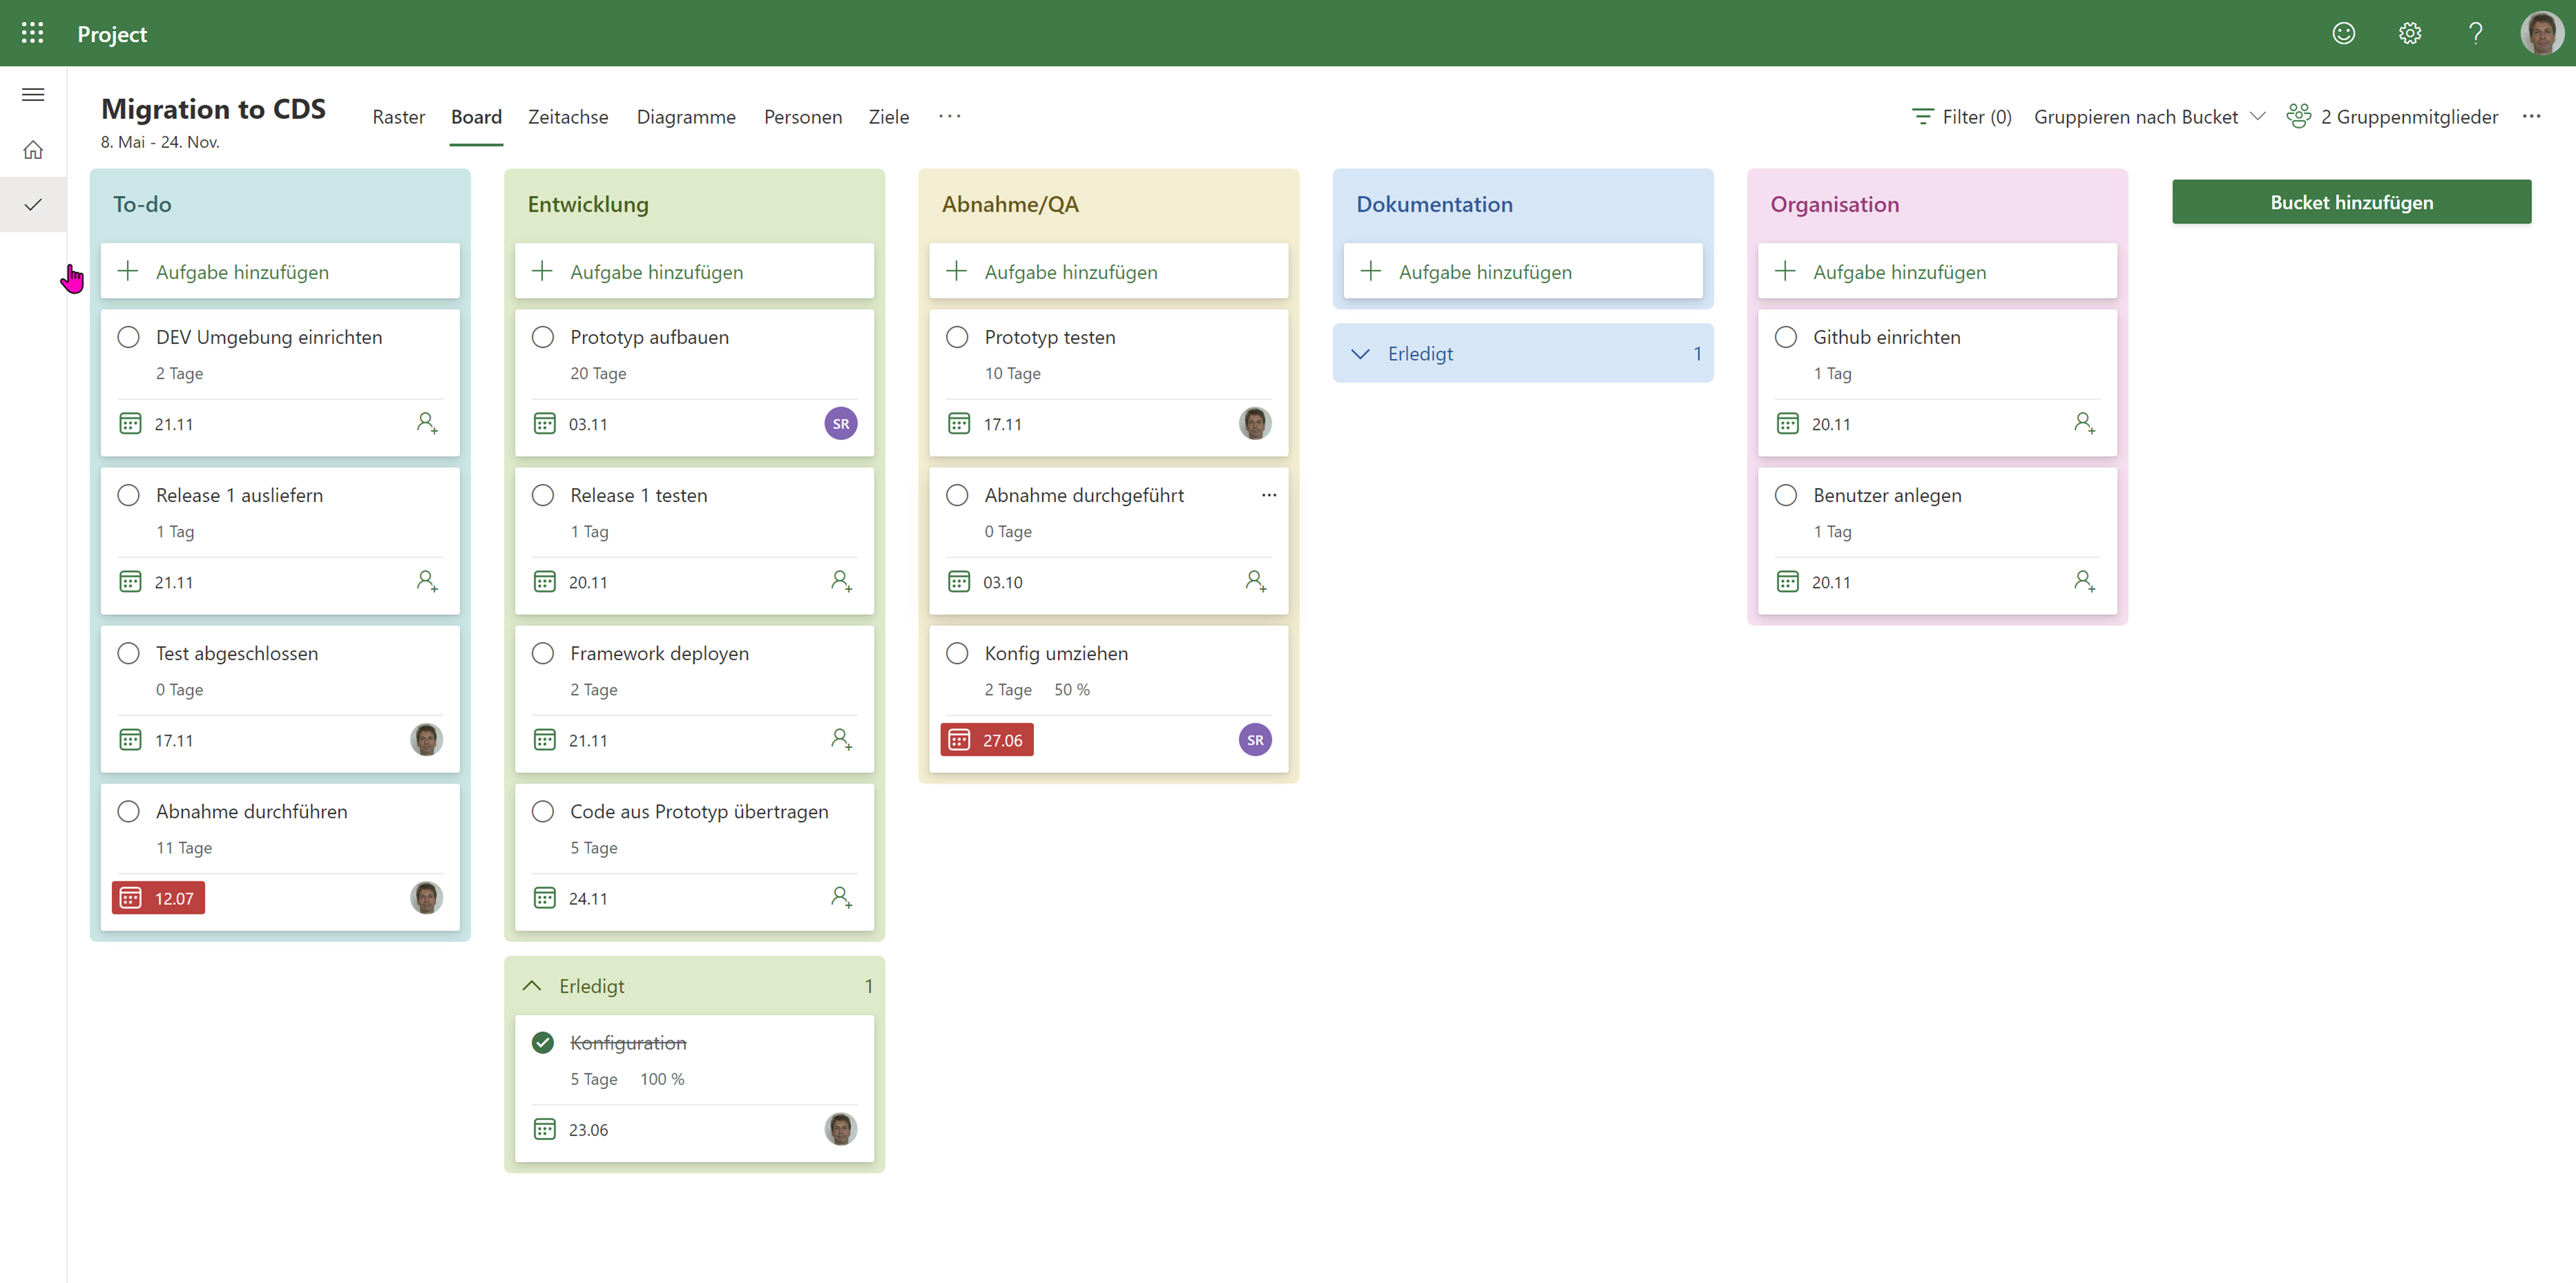Switch to the Zeitachse tab
Image resolution: width=2576 pixels, height=1283 pixels.
pyautogui.click(x=568, y=117)
